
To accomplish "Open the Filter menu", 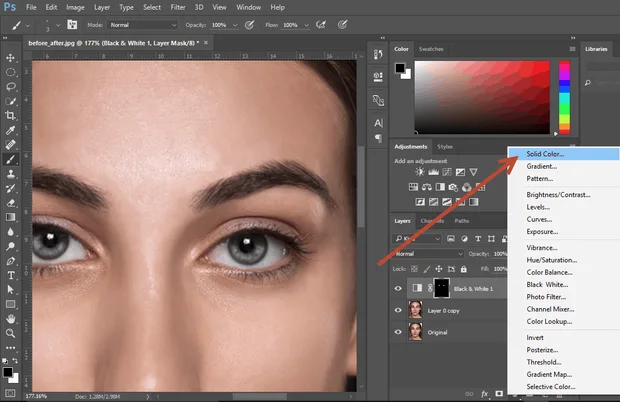I will click(178, 8).
